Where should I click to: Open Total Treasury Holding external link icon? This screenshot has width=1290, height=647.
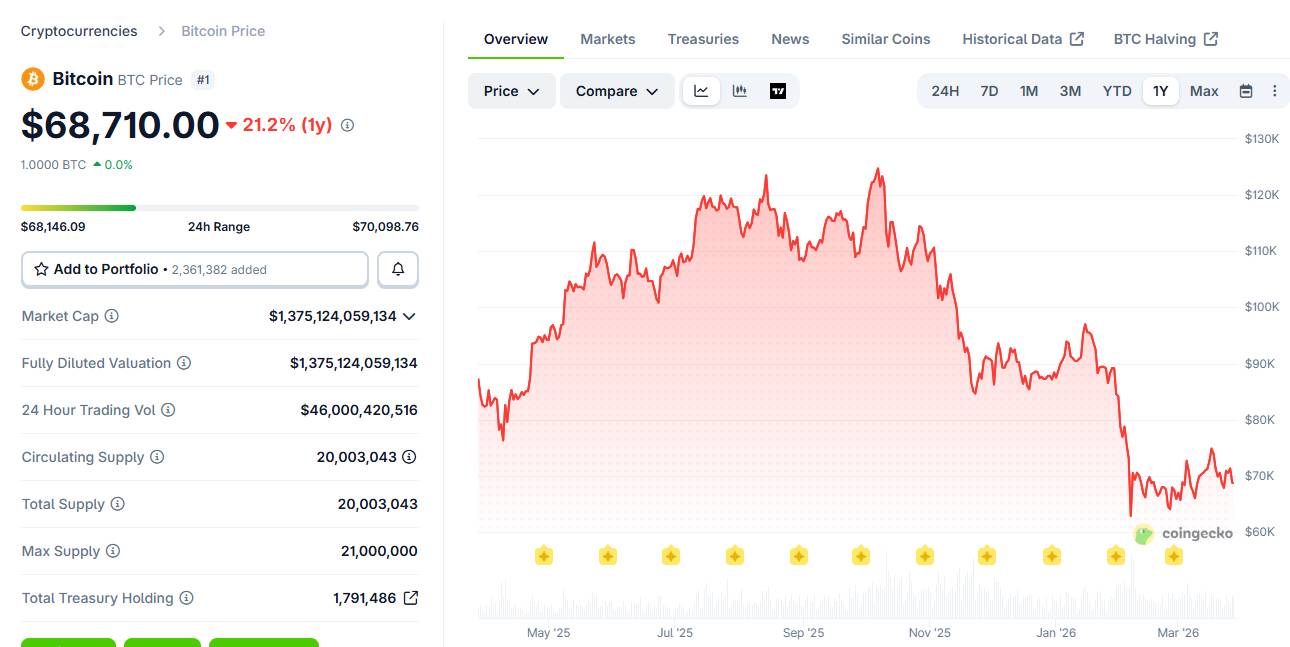[410, 598]
